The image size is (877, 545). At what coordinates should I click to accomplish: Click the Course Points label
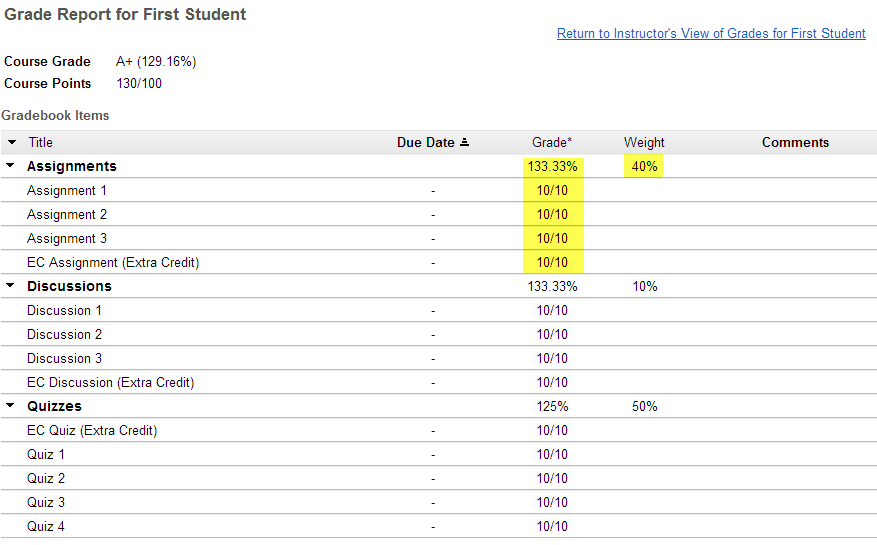[48, 83]
